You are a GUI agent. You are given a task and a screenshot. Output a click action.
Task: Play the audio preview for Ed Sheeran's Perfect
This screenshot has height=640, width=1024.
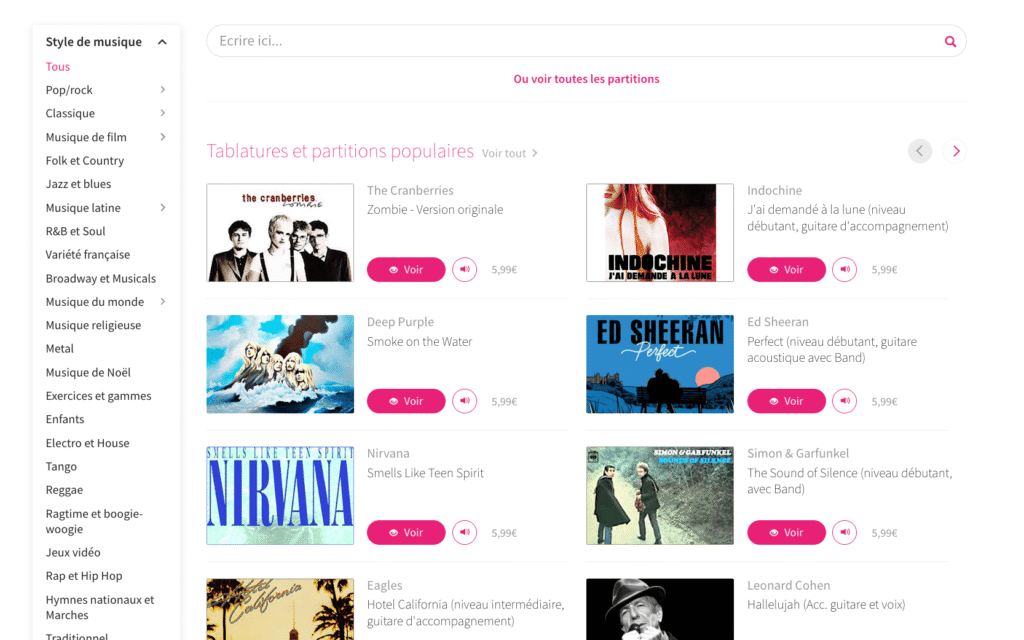[x=844, y=401]
